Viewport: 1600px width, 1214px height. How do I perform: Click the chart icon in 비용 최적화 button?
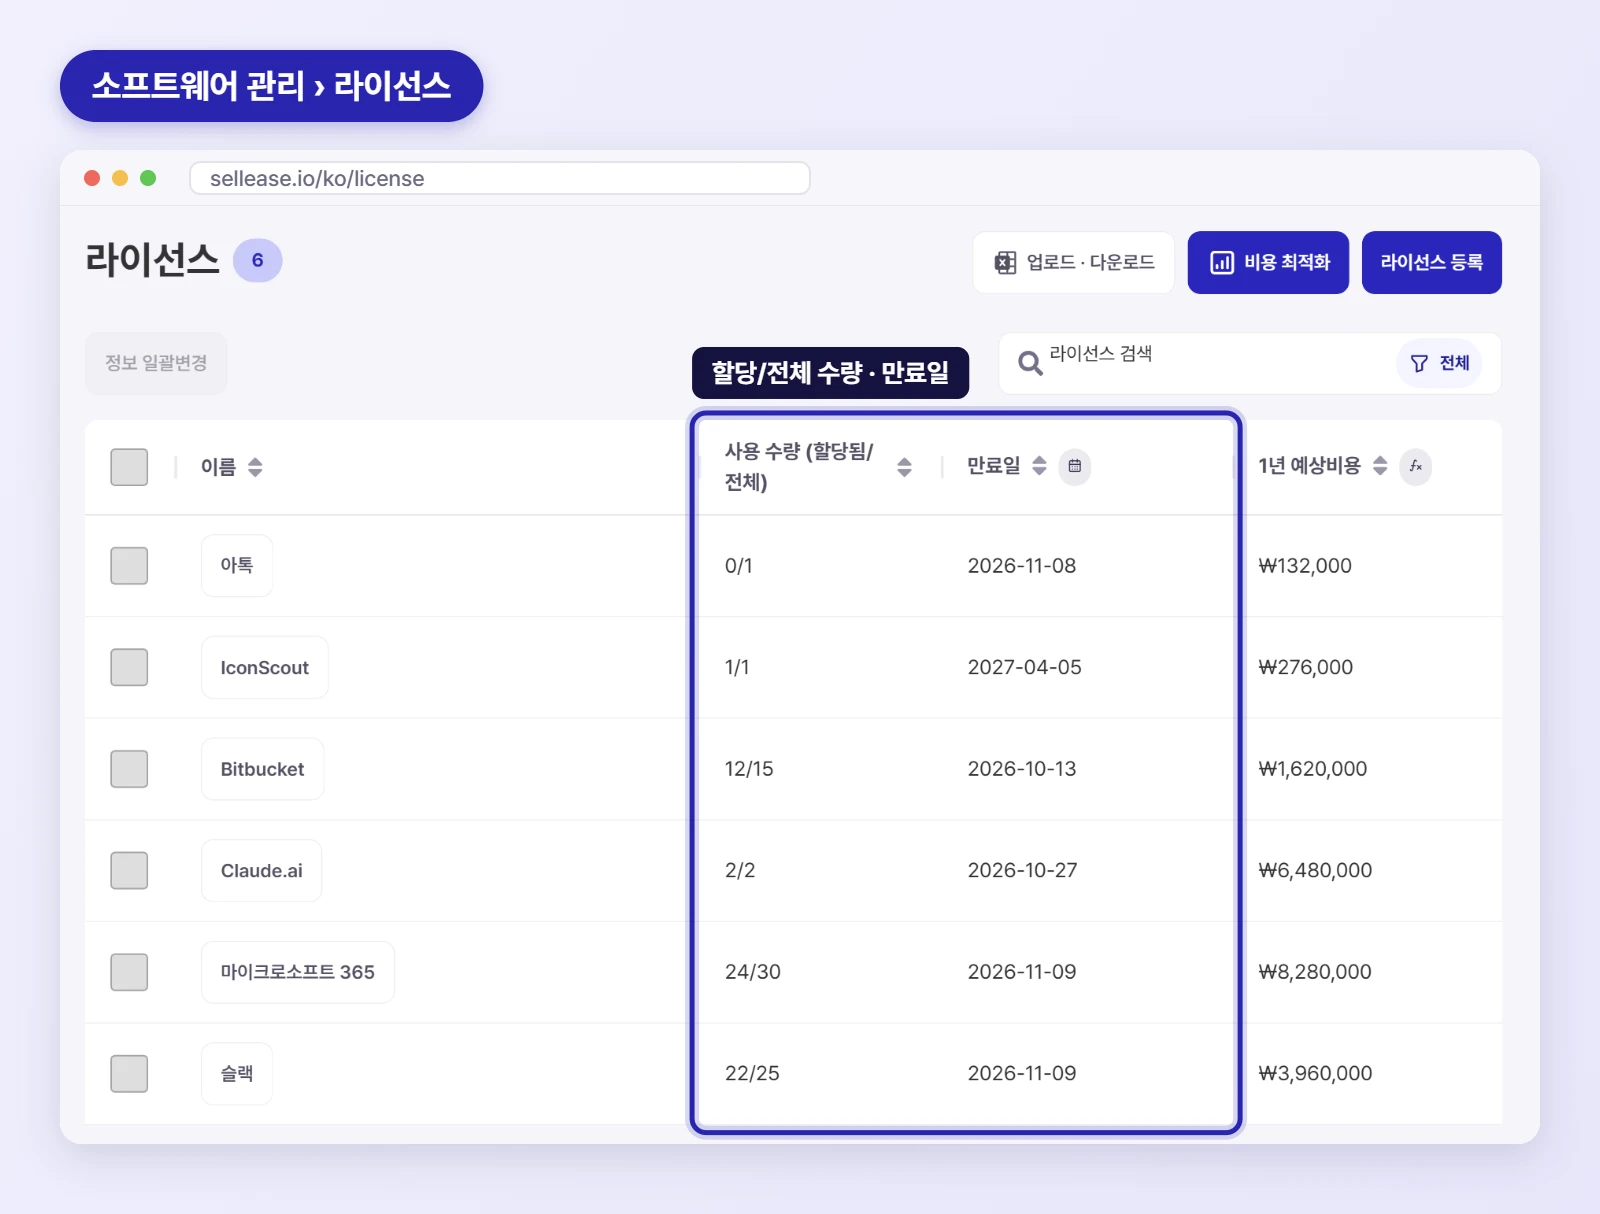(x=1222, y=263)
